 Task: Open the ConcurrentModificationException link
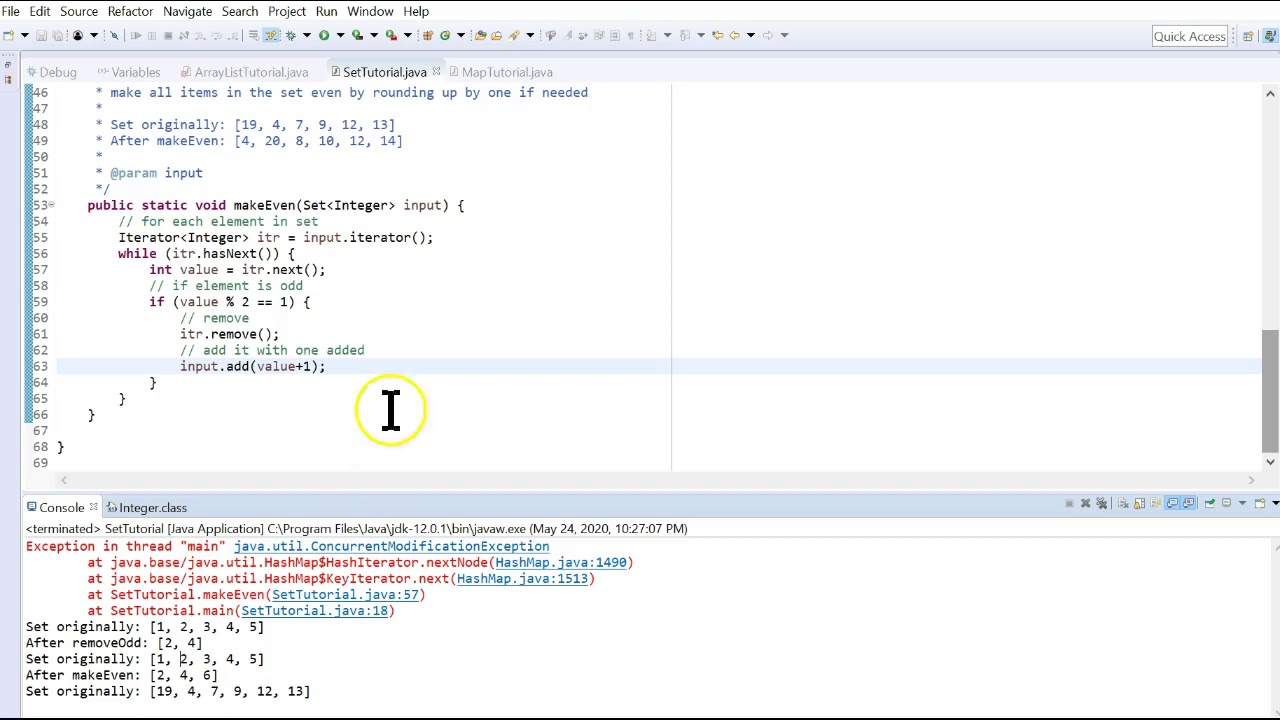click(391, 546)
